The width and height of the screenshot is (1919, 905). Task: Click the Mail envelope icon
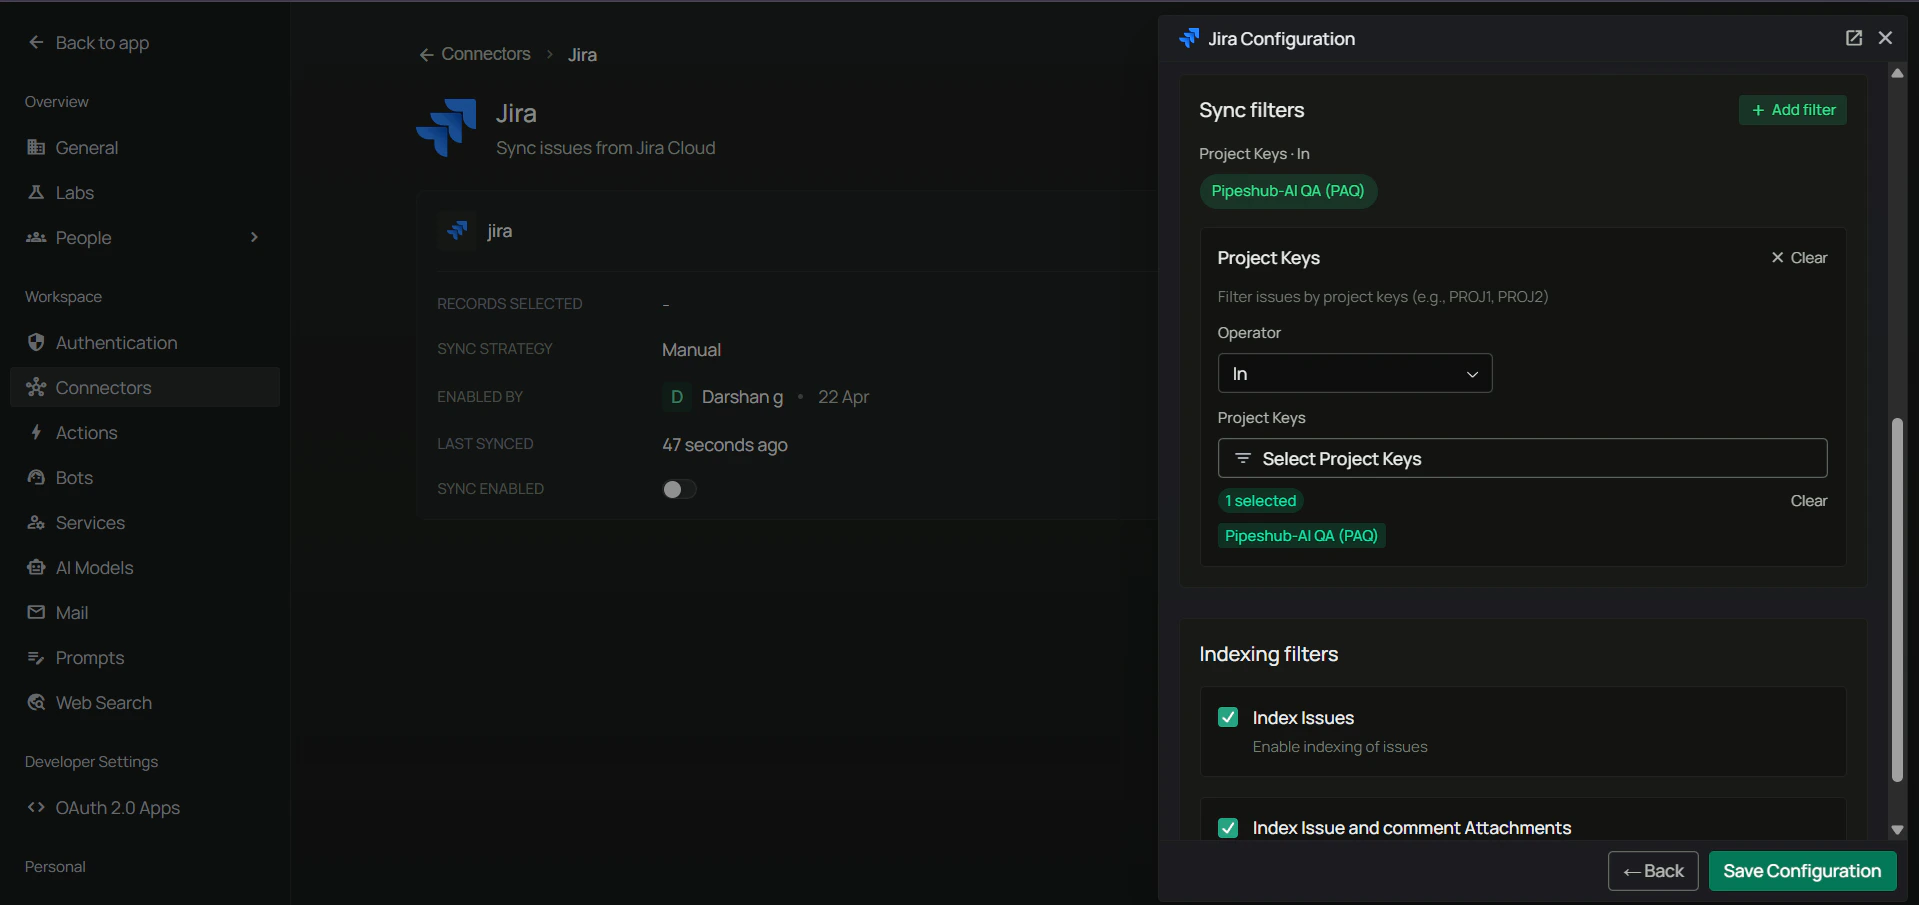click(36, 612)
